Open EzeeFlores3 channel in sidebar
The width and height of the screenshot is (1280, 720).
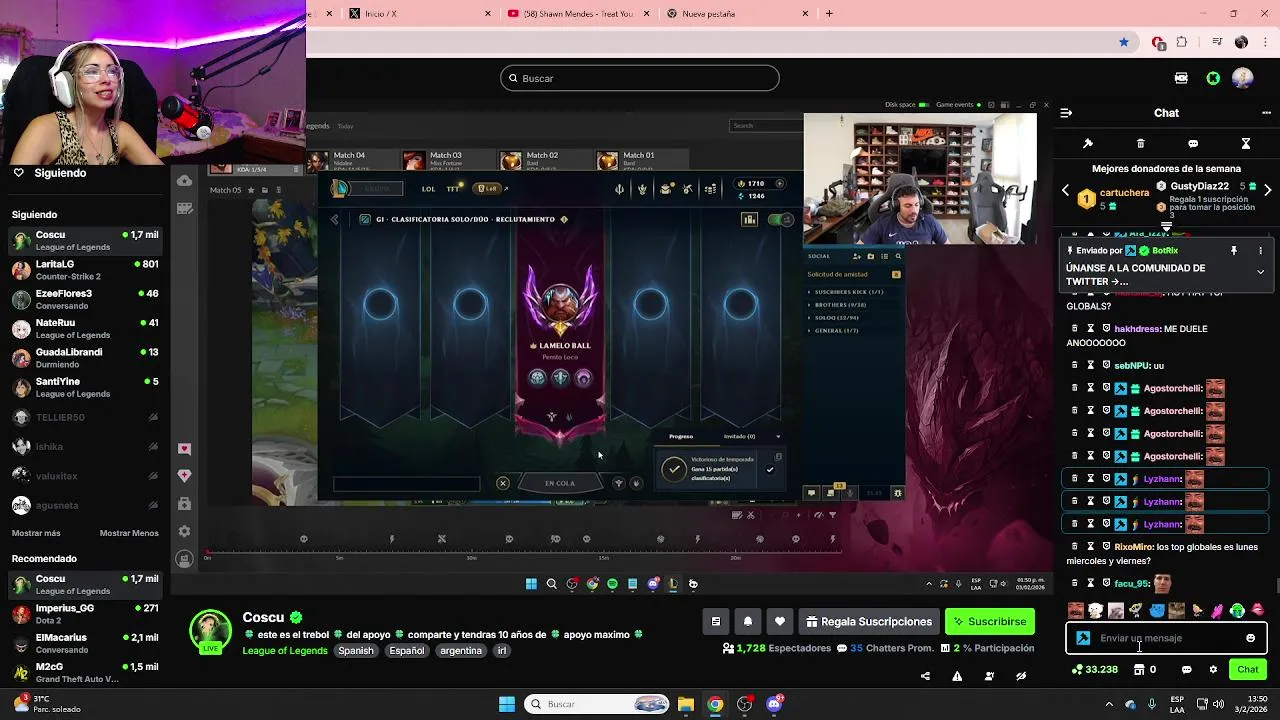click(85, 300)
